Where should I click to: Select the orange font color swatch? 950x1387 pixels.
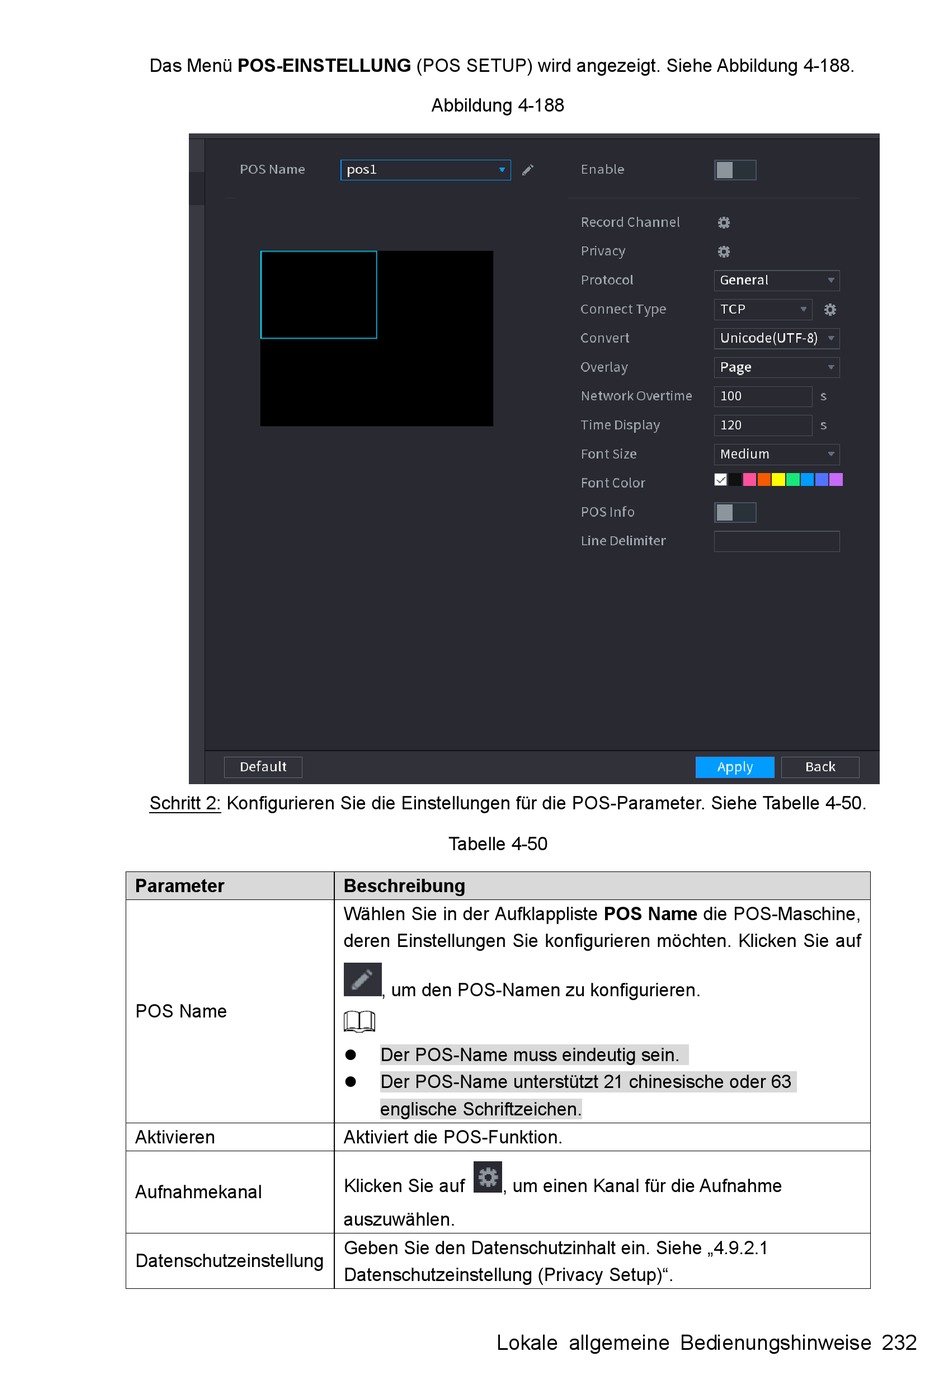point(764,480)
